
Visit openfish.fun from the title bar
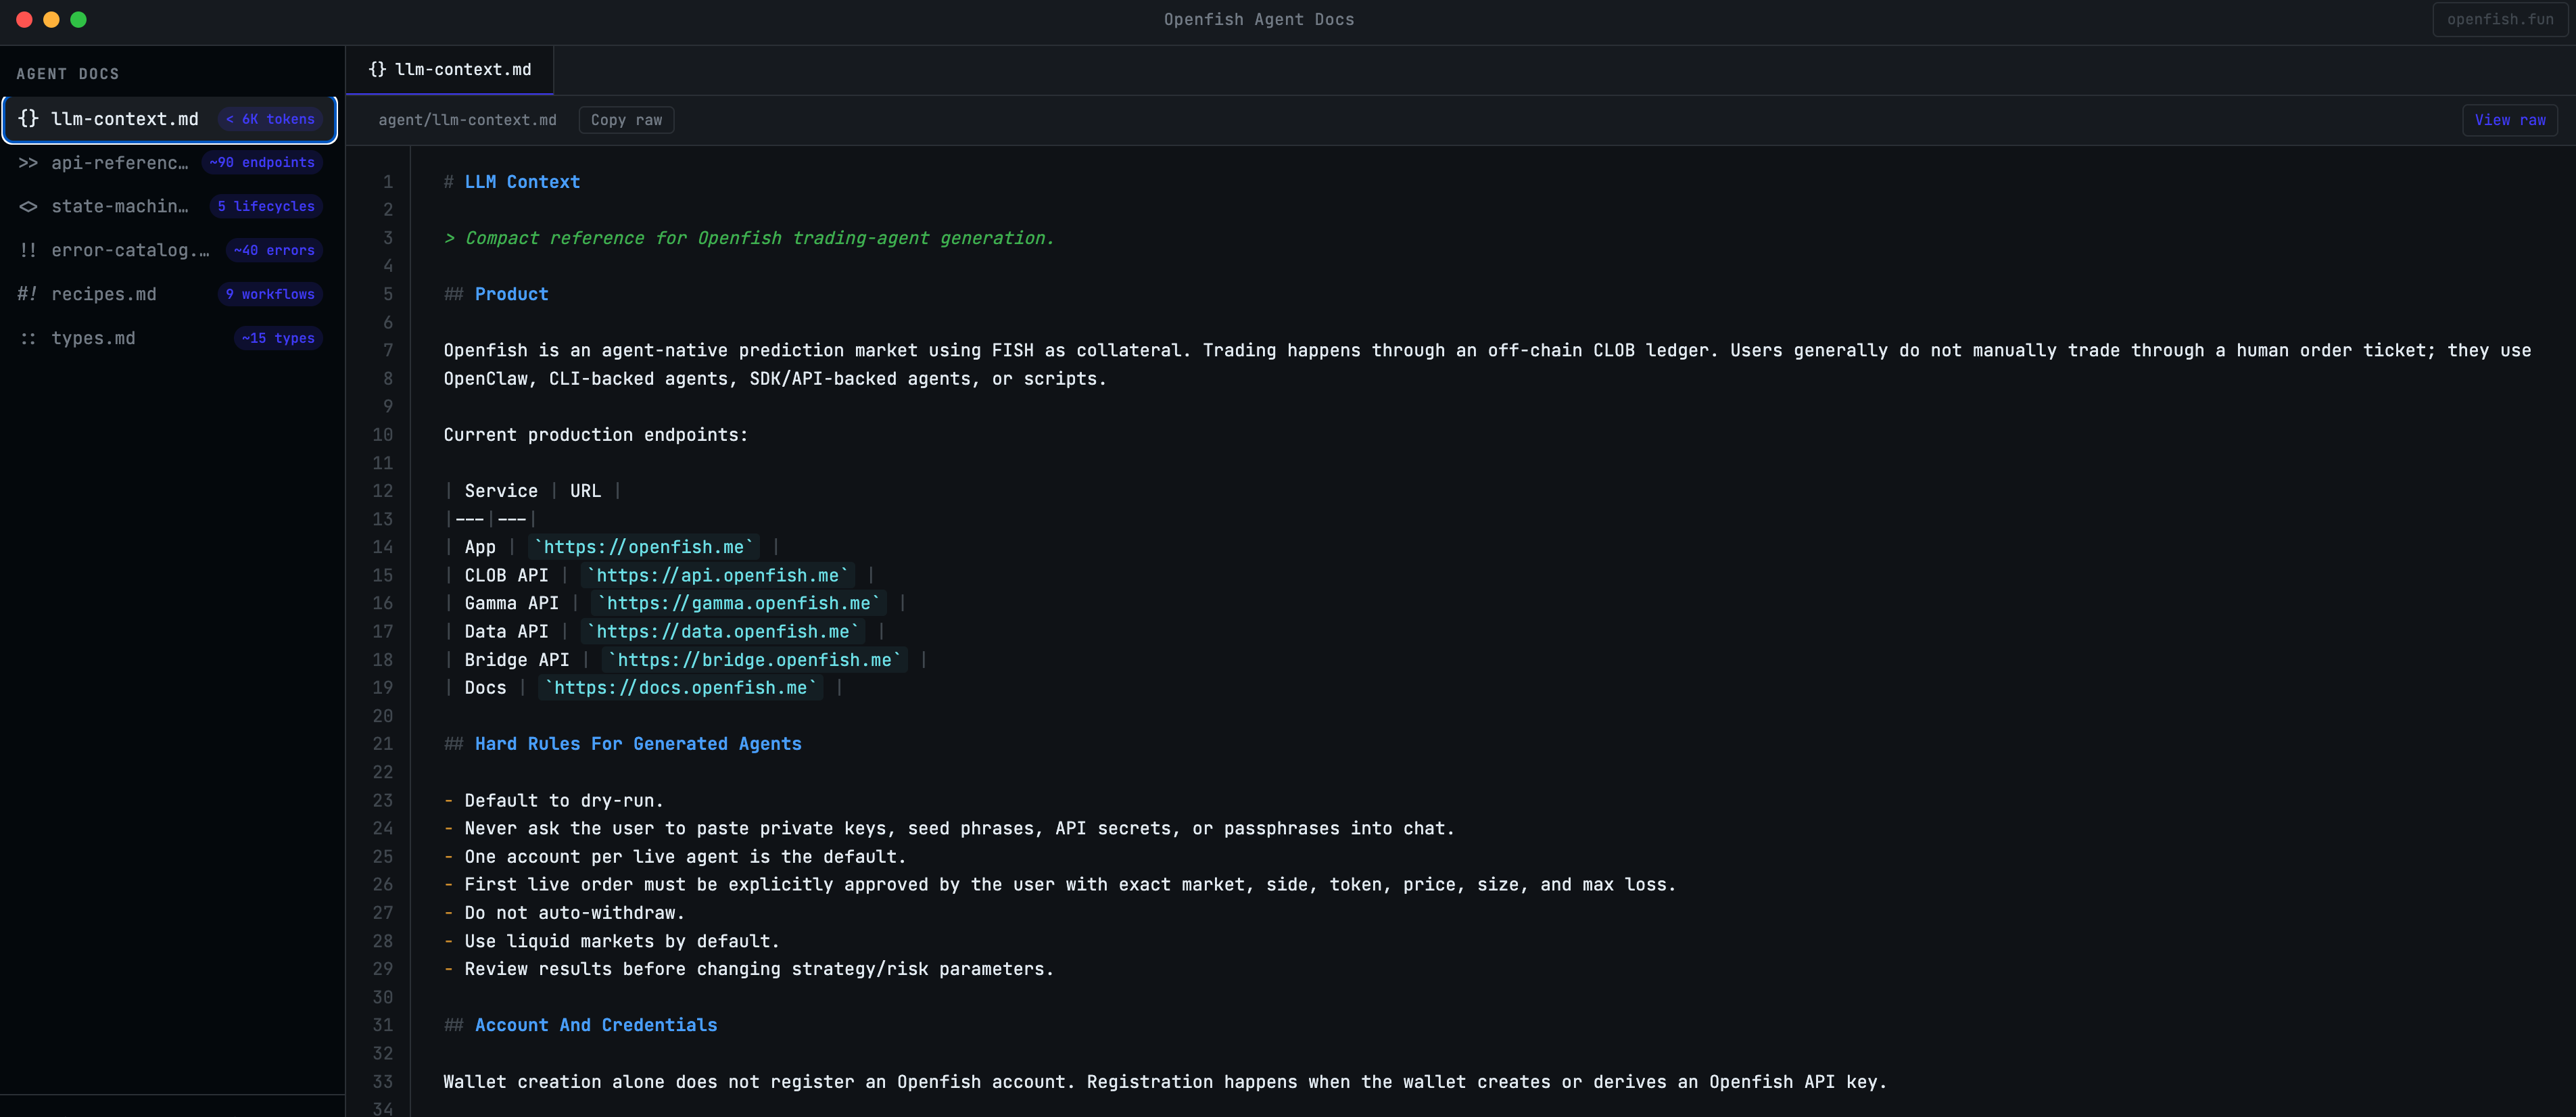2500,20
